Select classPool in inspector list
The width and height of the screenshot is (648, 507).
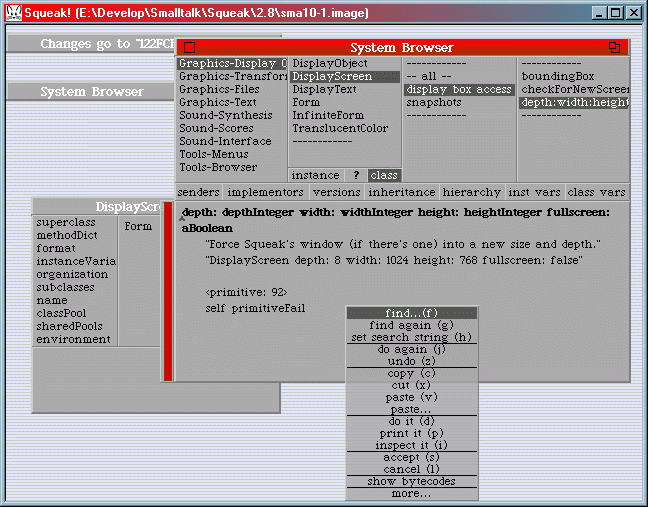75,313
